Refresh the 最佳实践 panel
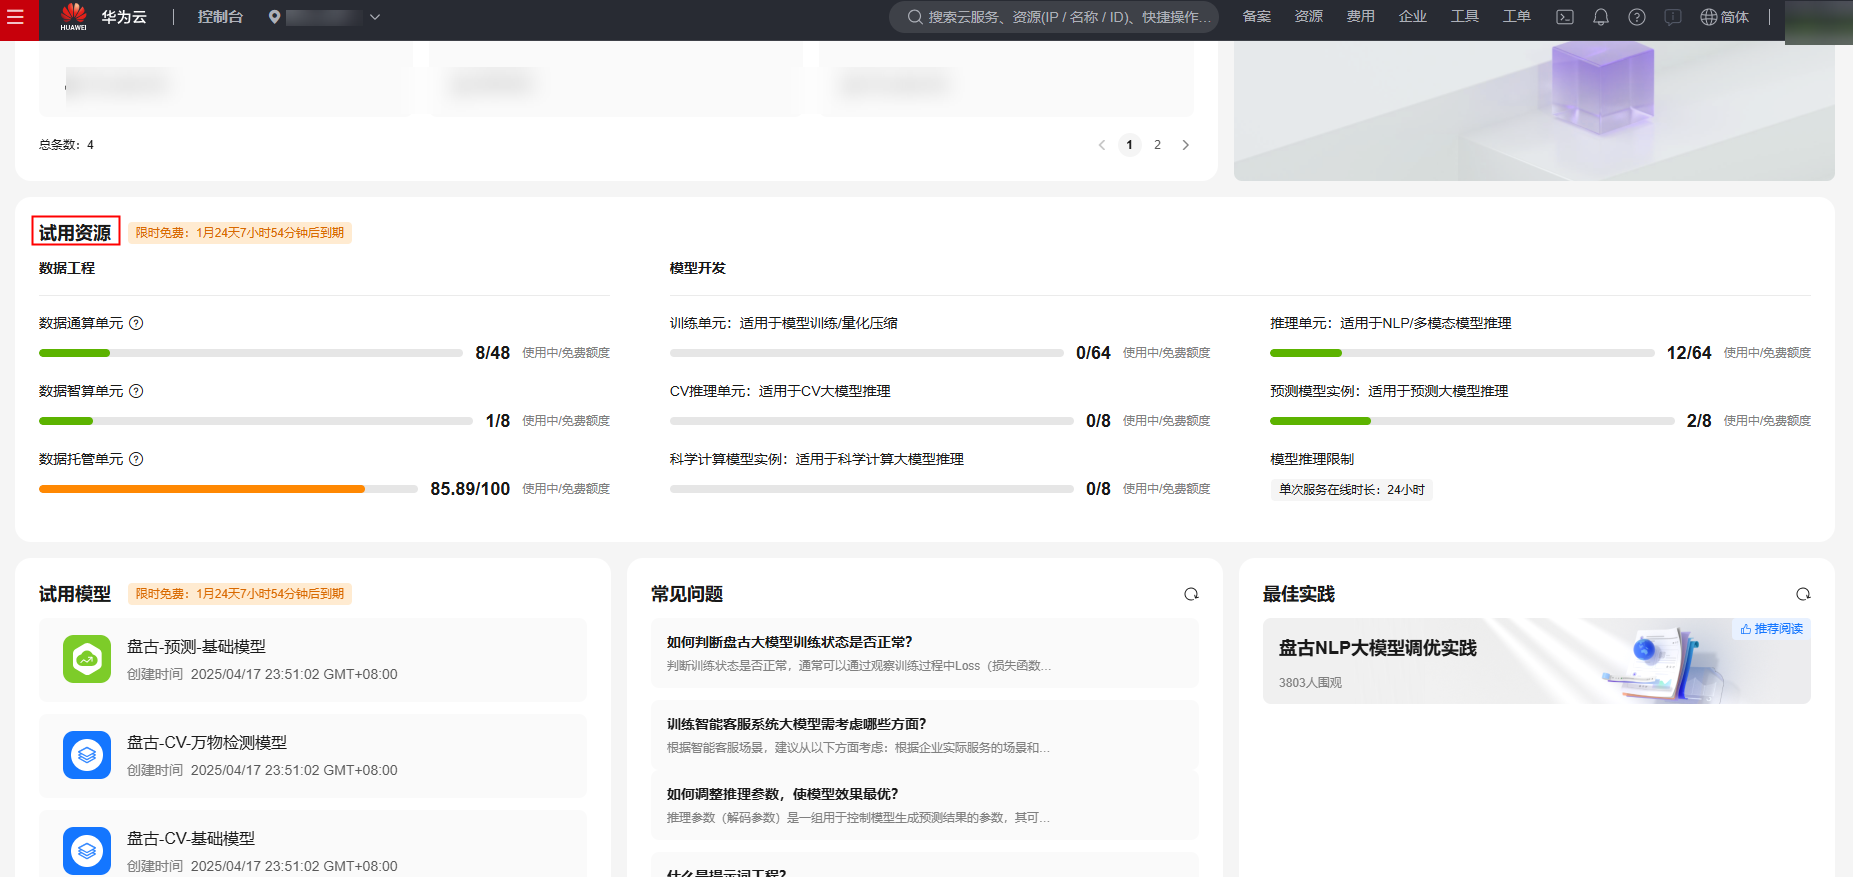Viewport: 1853px width, 877px height. tap(1803, 594)
